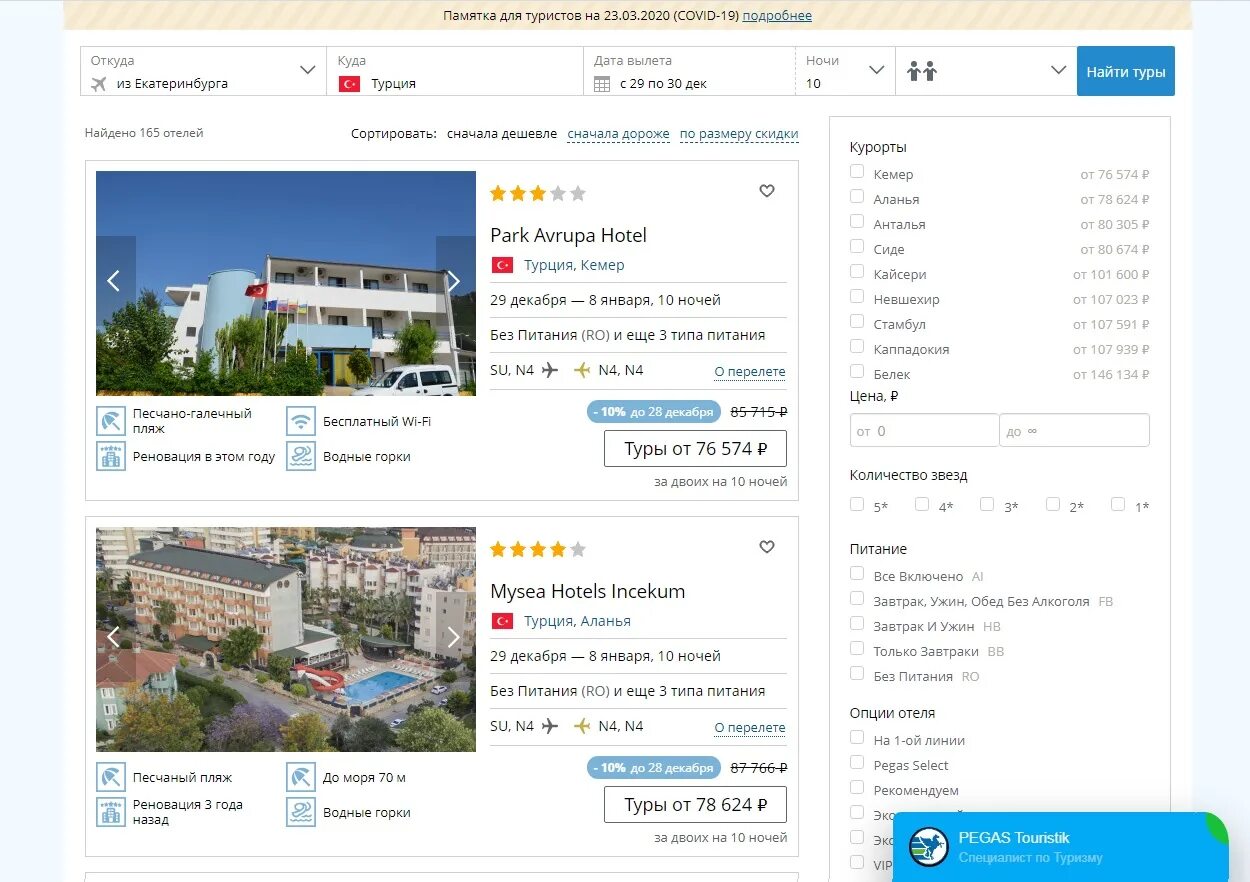Tick the Pegas Select option
Viewport: 1250px width, 882px height.
[857, 762]
